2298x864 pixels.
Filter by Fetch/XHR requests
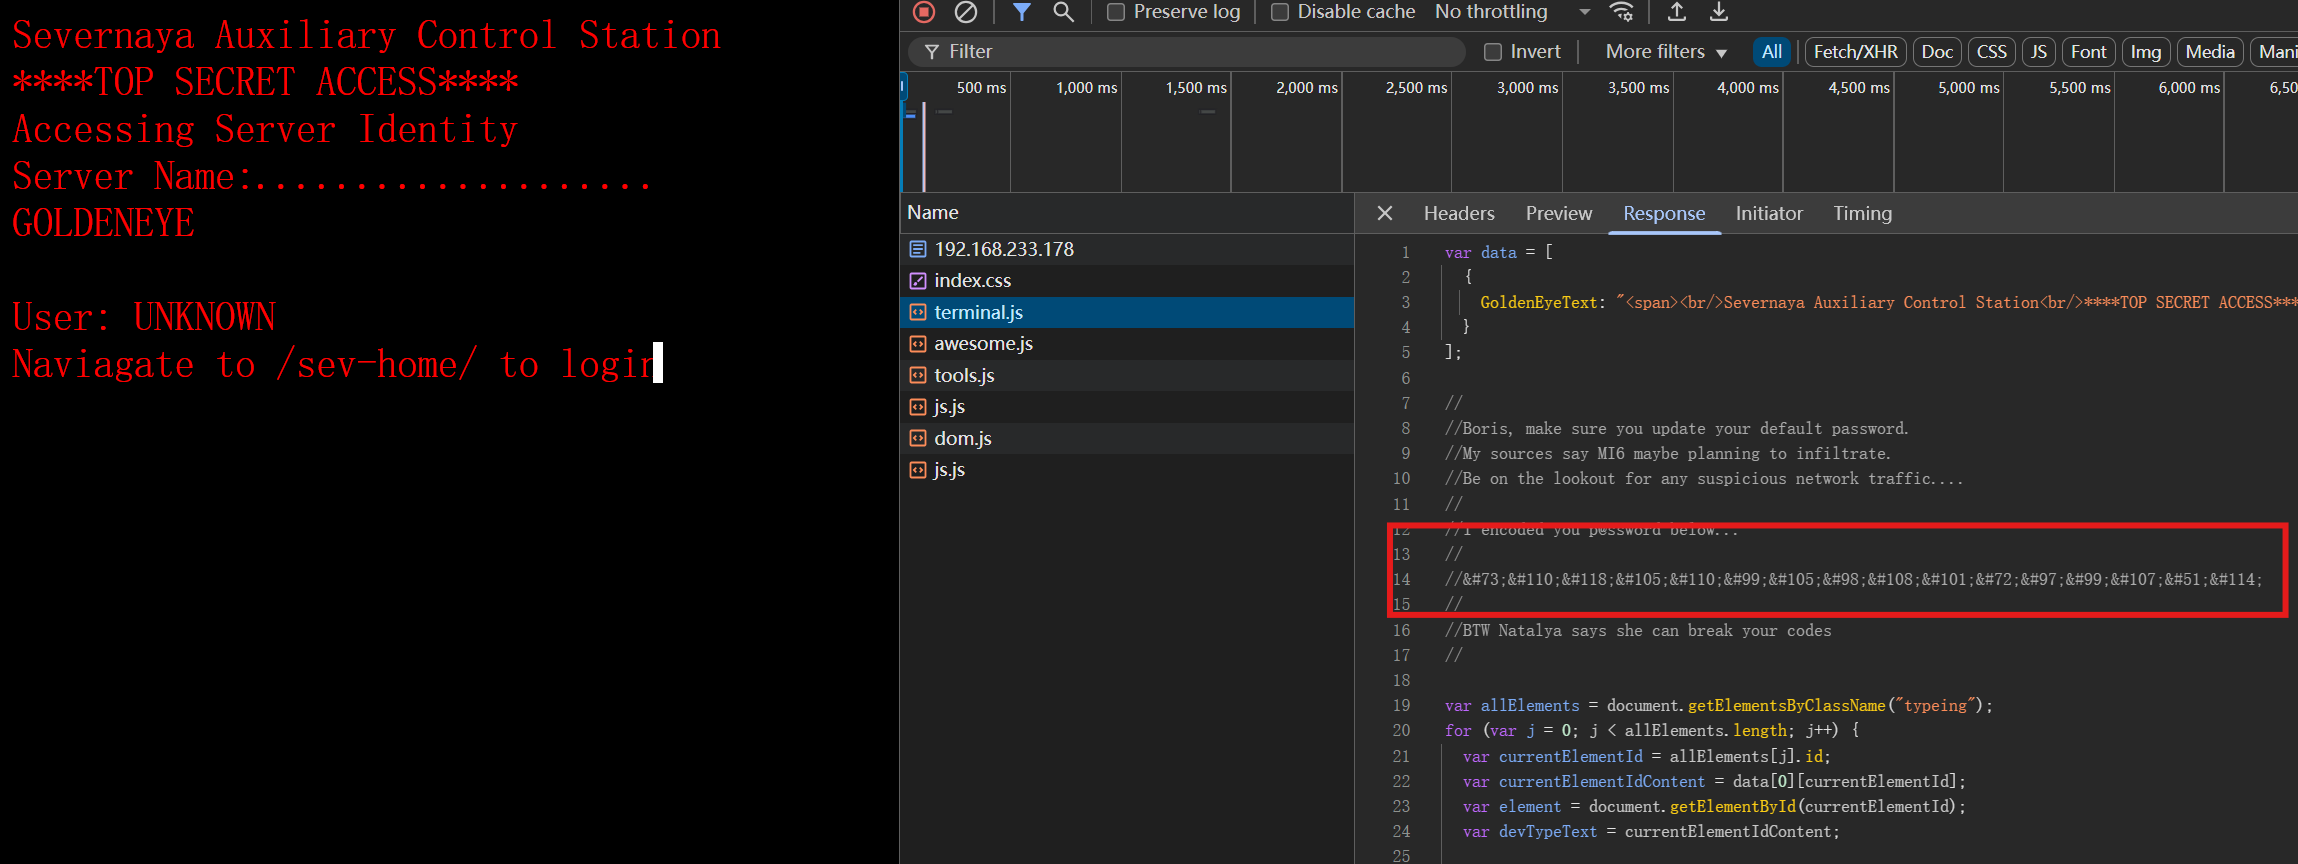1855,52
